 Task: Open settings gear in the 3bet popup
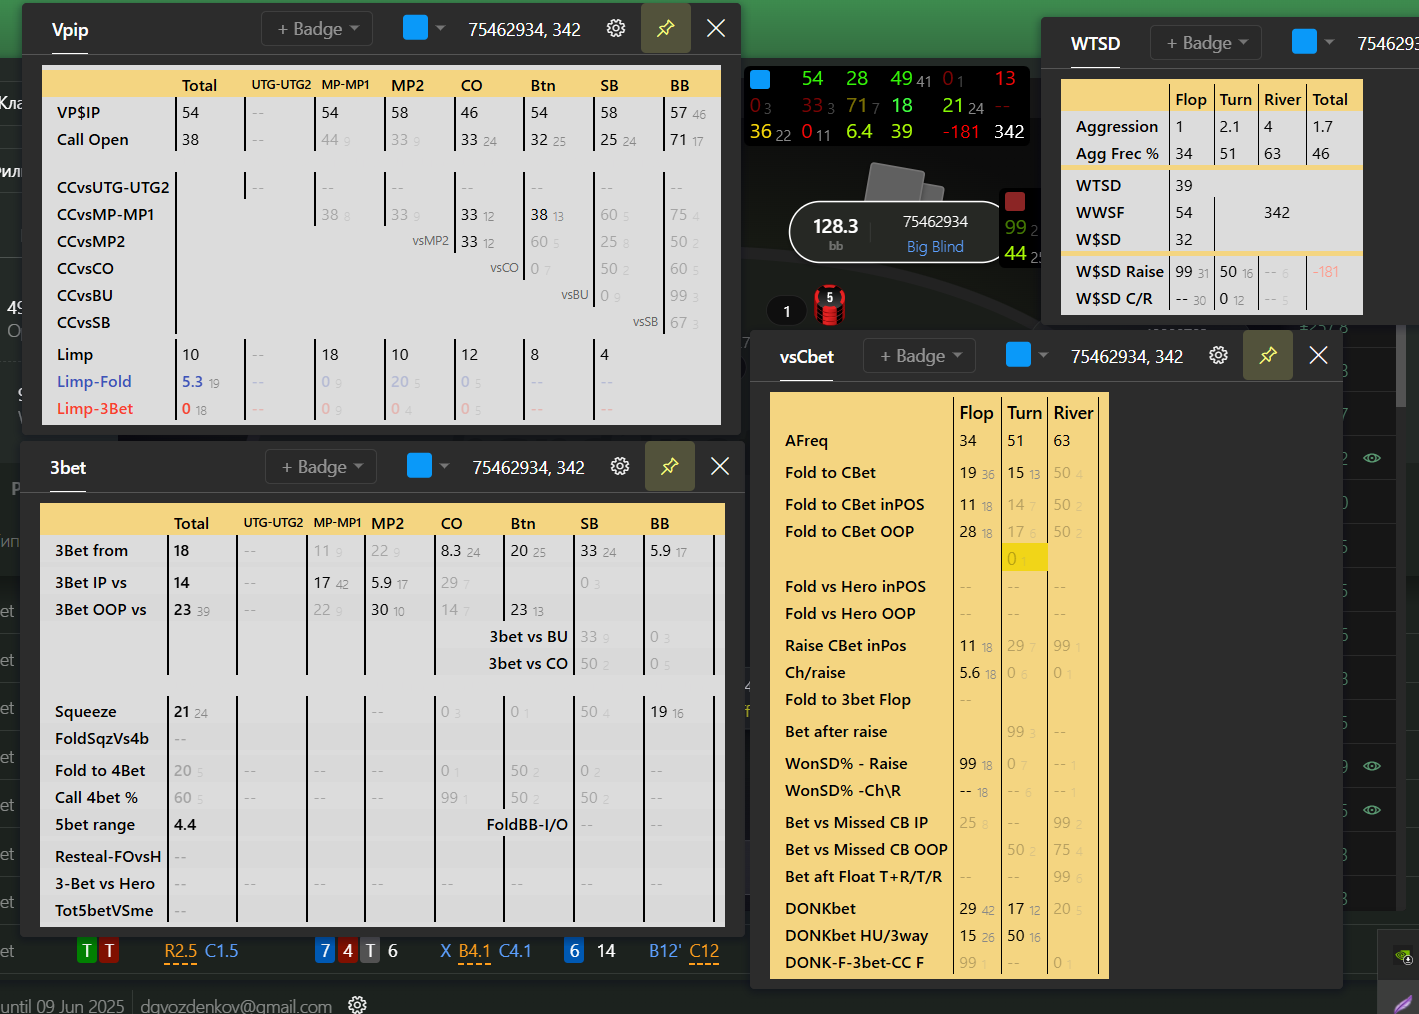point(620,466)
